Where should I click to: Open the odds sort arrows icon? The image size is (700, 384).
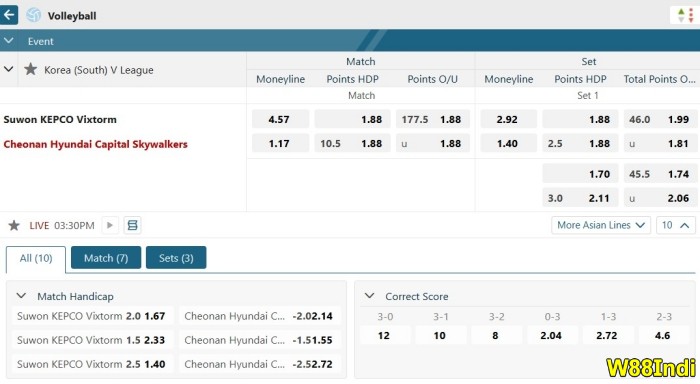(685, 15)
